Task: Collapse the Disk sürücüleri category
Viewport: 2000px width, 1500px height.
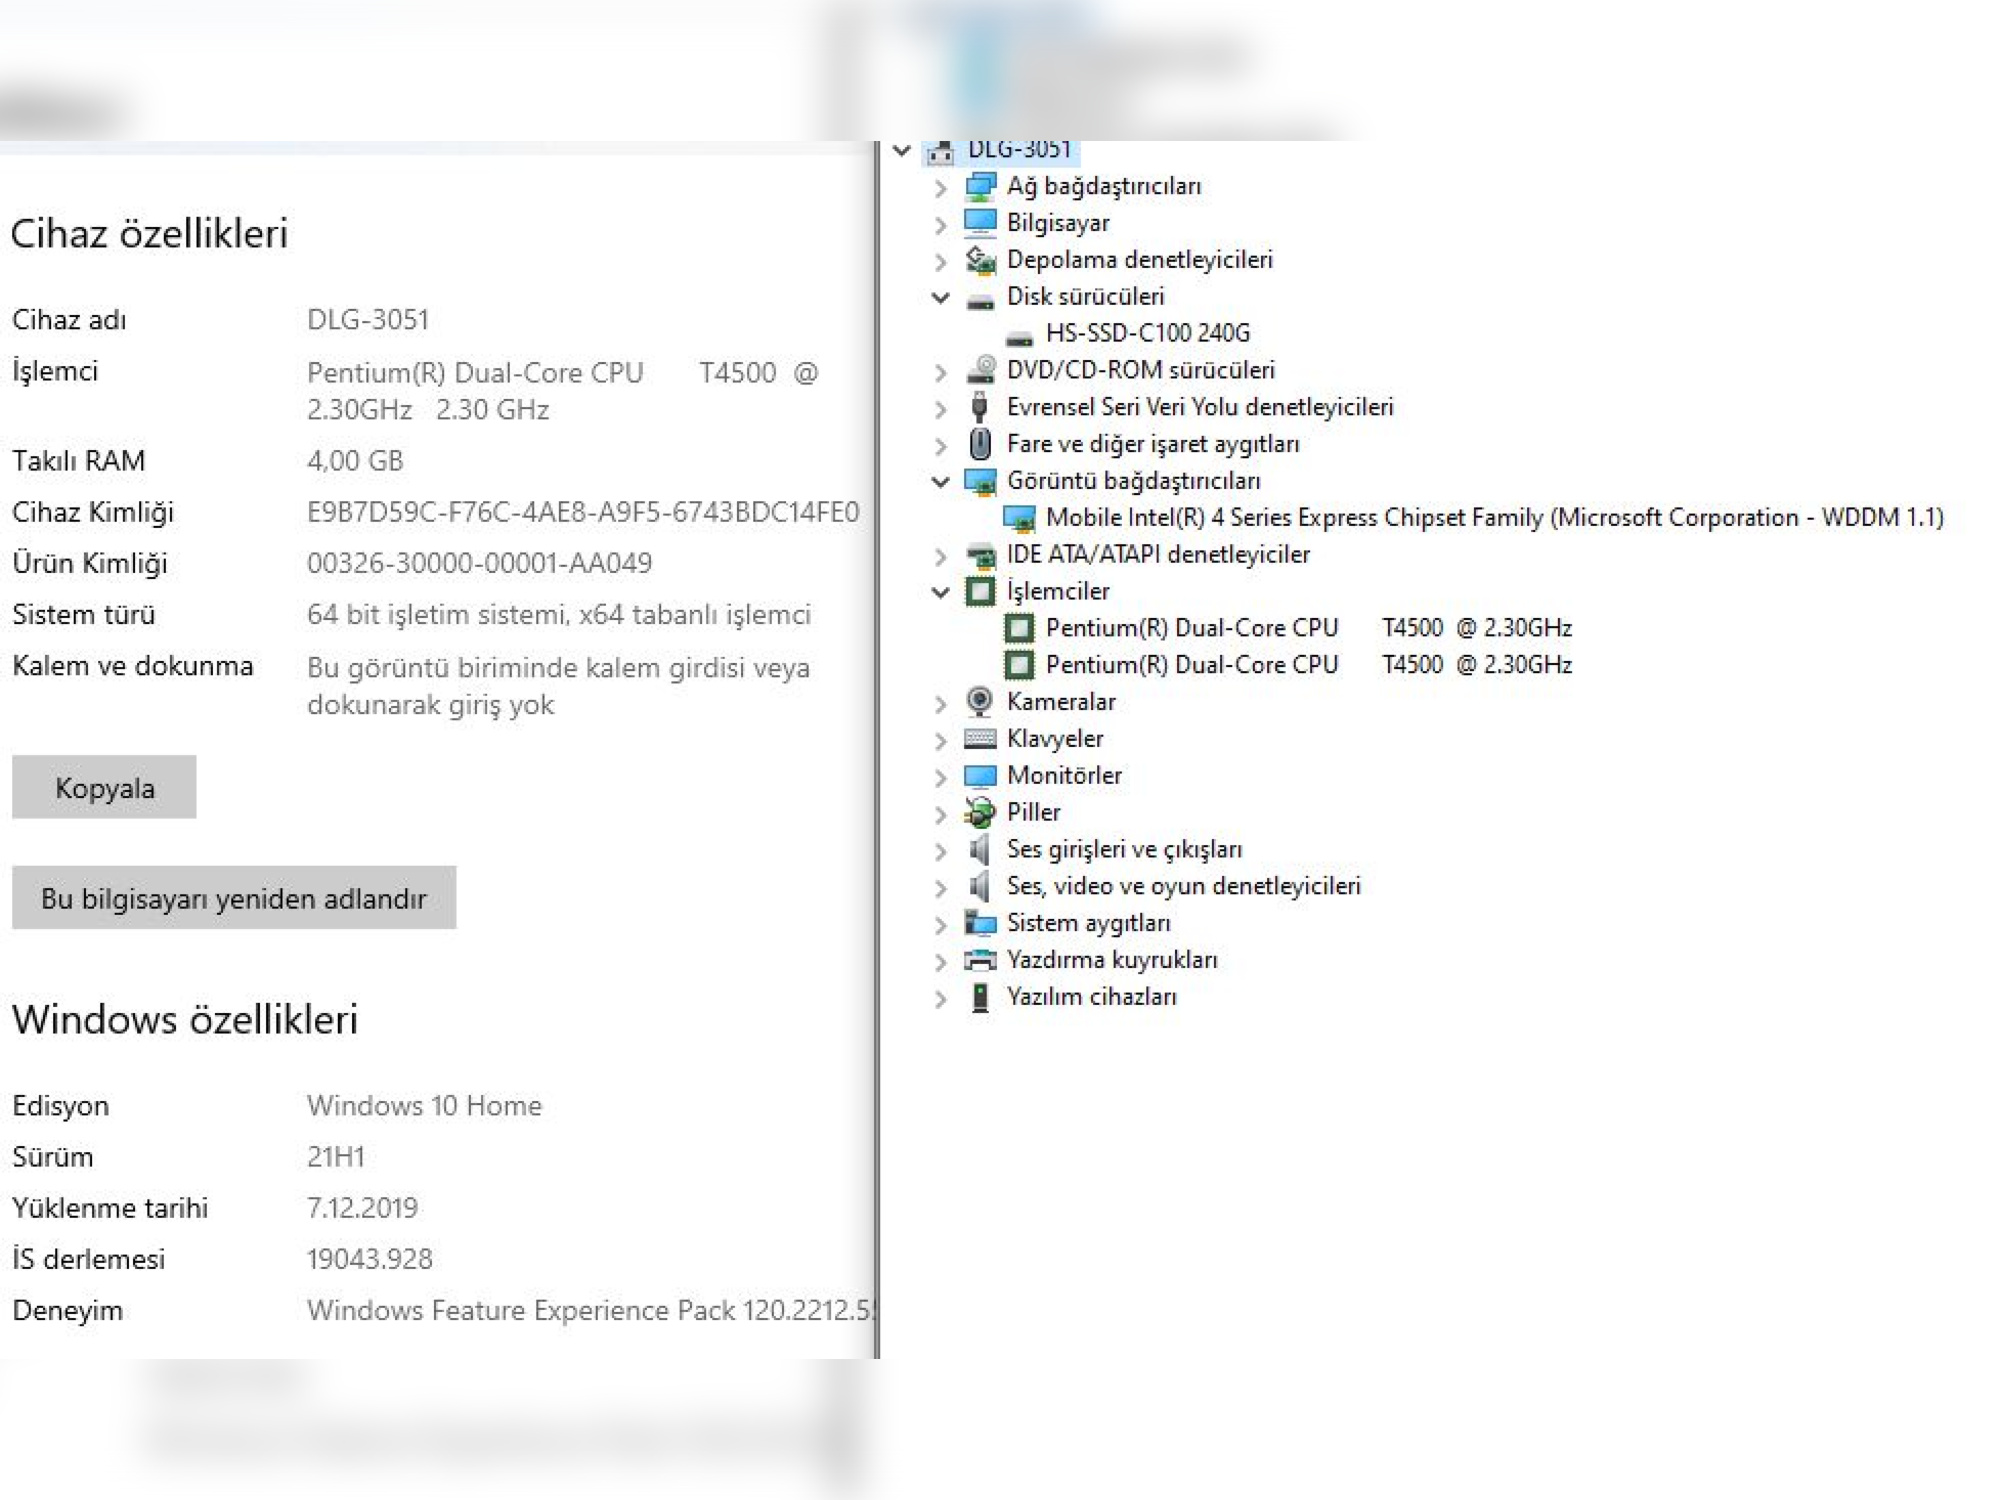Action: click(x=940, y=297)
